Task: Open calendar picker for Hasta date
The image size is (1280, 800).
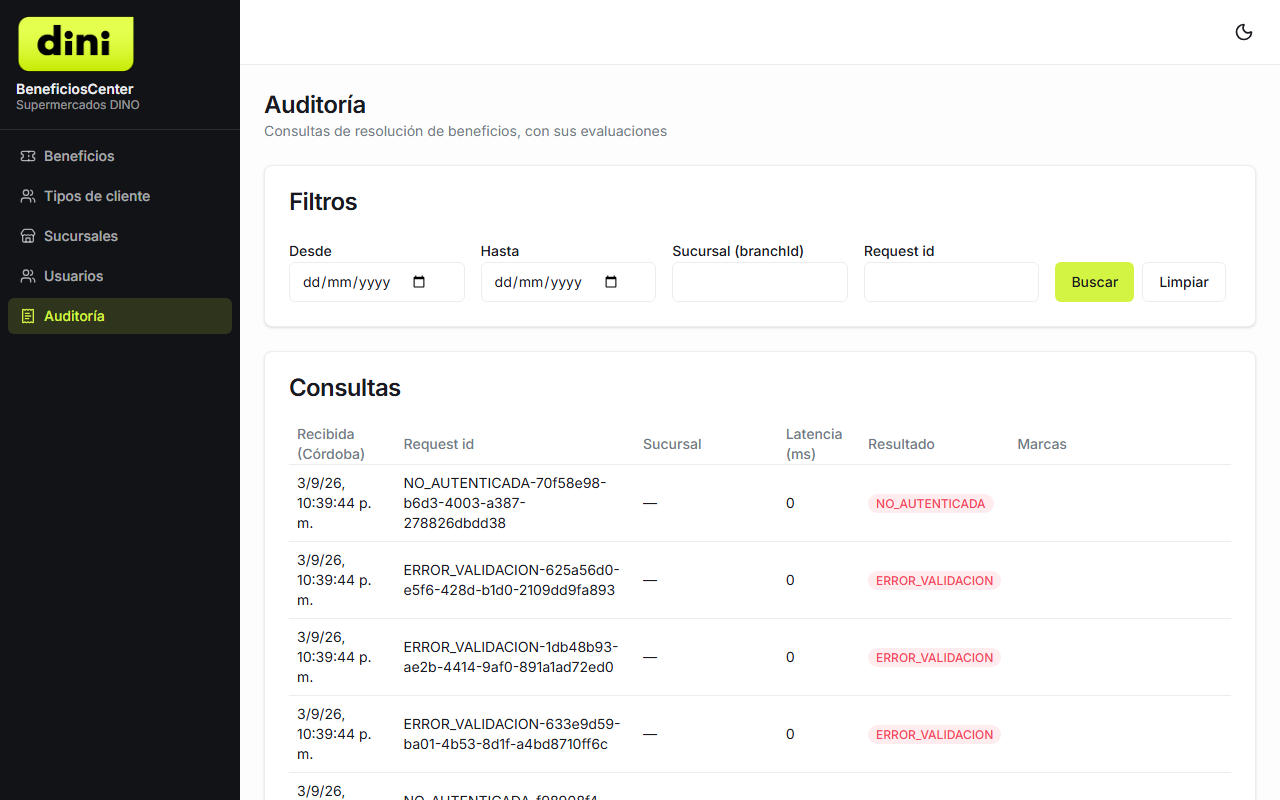Action: [x=611, y=282]
